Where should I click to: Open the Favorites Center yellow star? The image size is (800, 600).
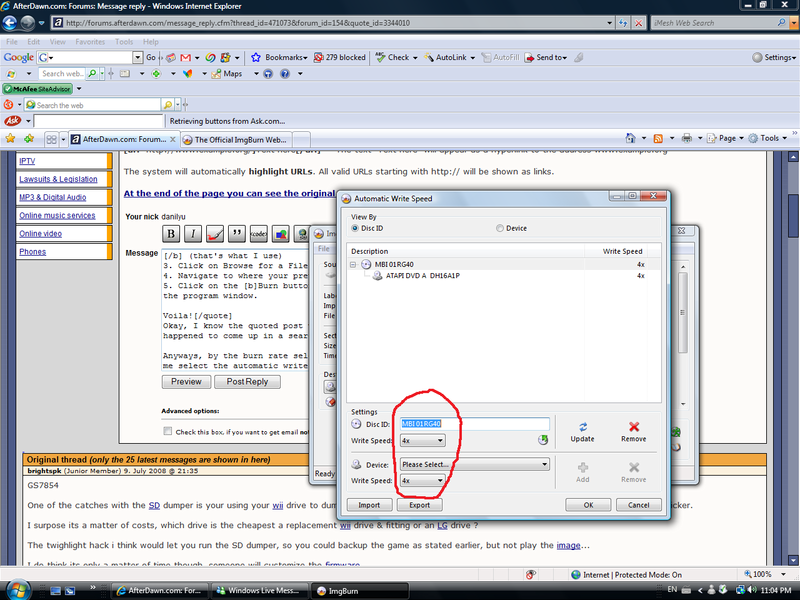pyautogui.click(x=10, y=138)
